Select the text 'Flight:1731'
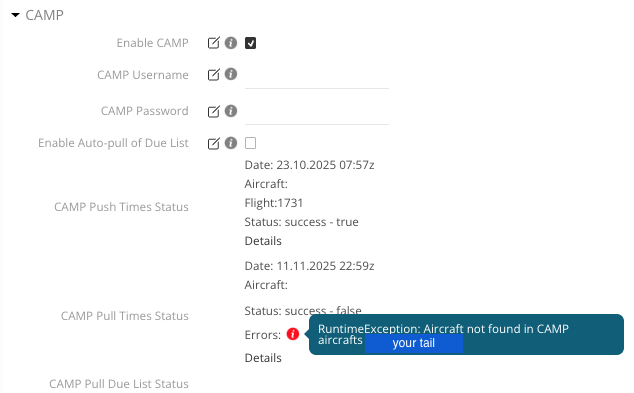 [x=274, y=203]
